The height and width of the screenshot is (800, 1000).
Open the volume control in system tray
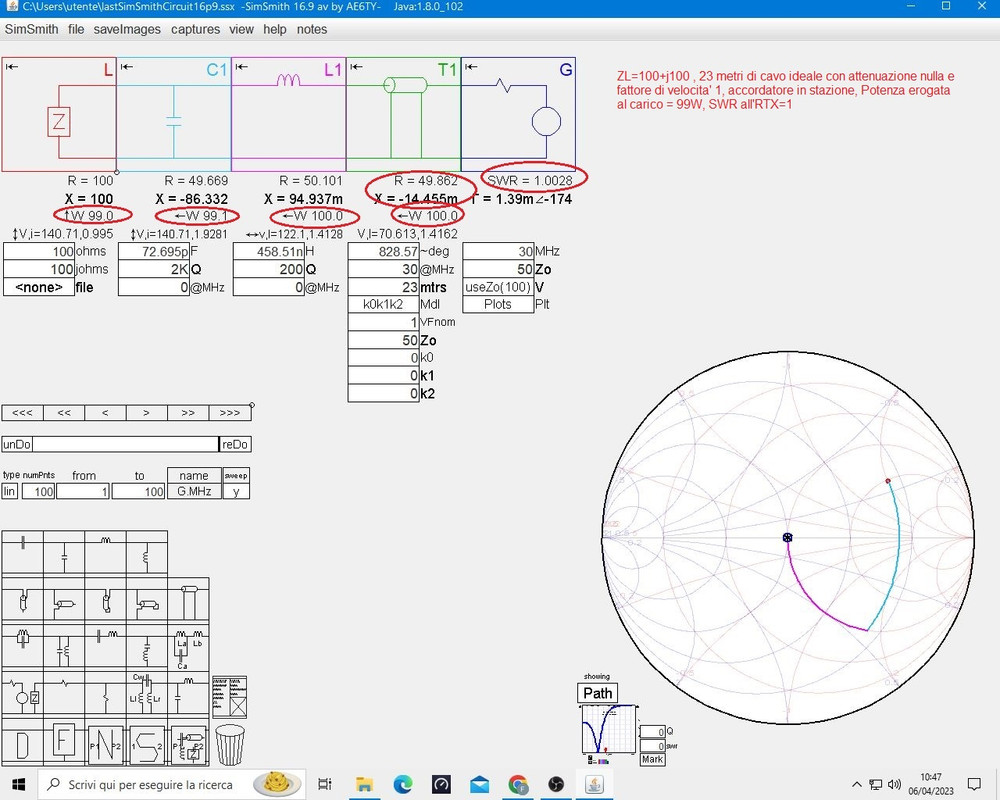[x=894, y=784]
